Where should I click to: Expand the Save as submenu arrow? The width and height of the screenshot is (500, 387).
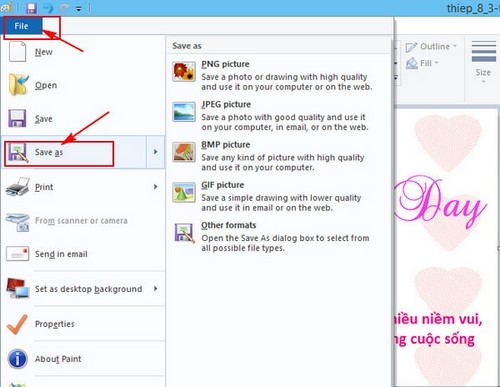pos(156,152)
